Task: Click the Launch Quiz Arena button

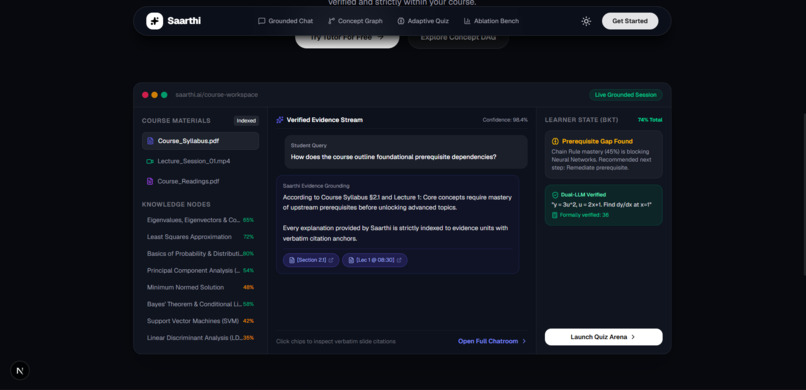Action: pos(603,337)
